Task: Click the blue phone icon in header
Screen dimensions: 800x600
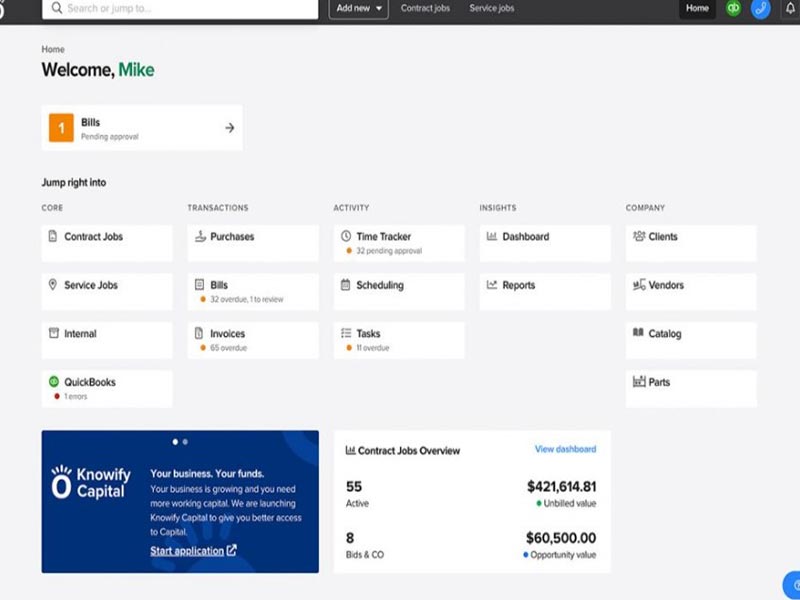Action: pos(760,9)
